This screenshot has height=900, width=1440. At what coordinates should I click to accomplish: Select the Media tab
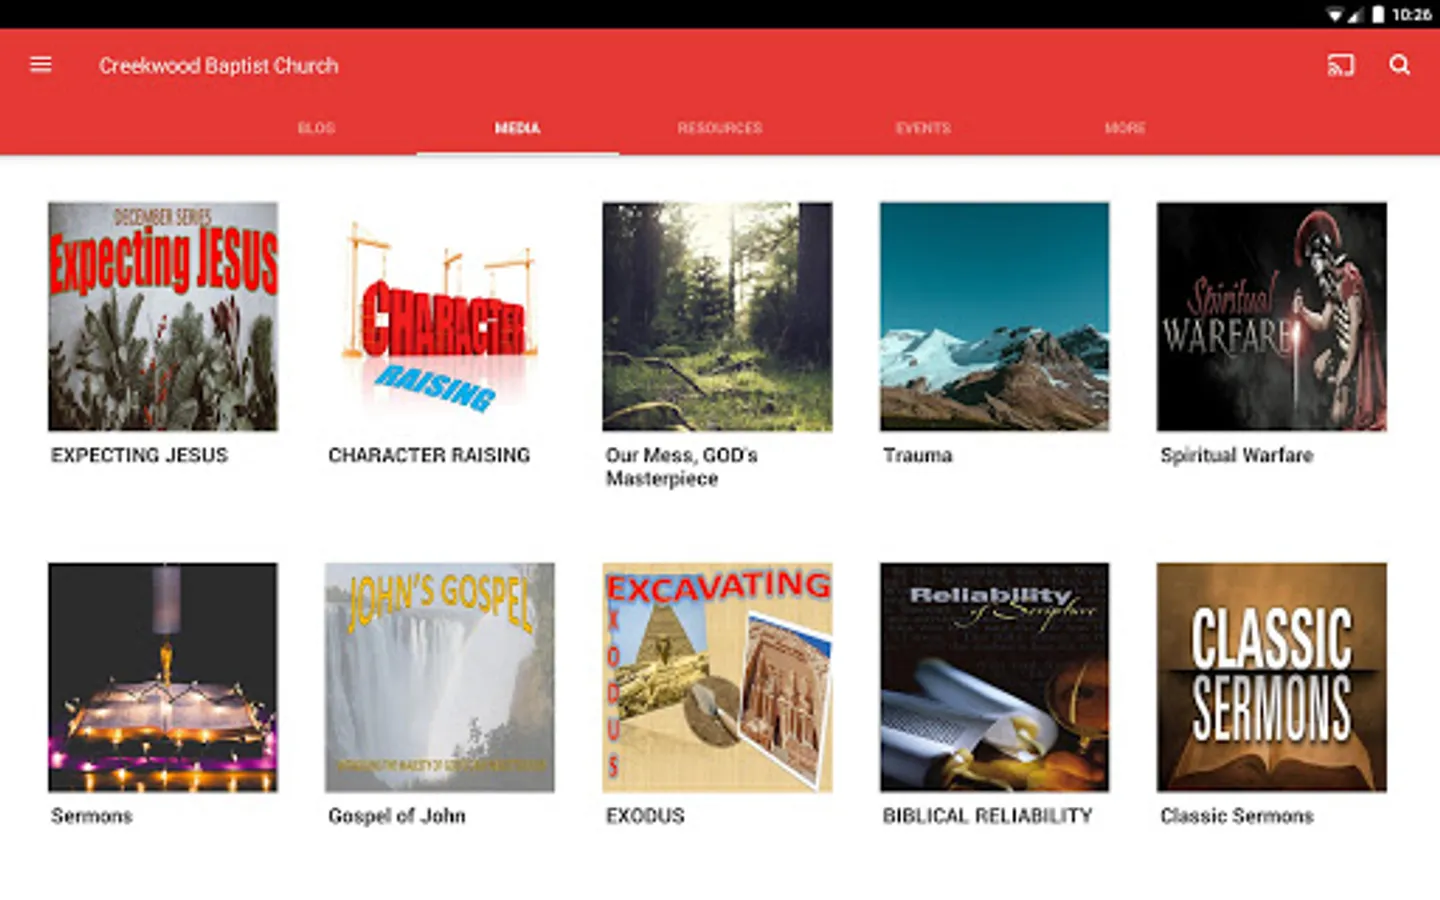click(x=517, y=128)
